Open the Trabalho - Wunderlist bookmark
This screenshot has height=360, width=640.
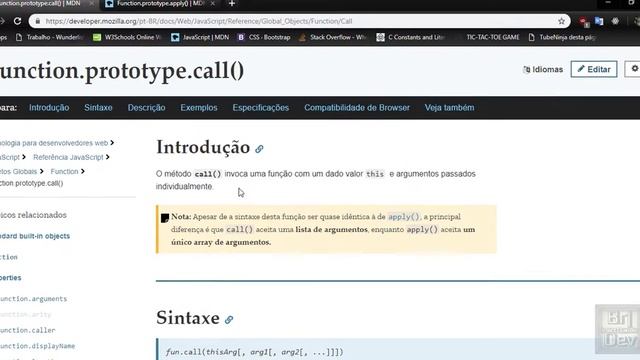click(49, 37)
